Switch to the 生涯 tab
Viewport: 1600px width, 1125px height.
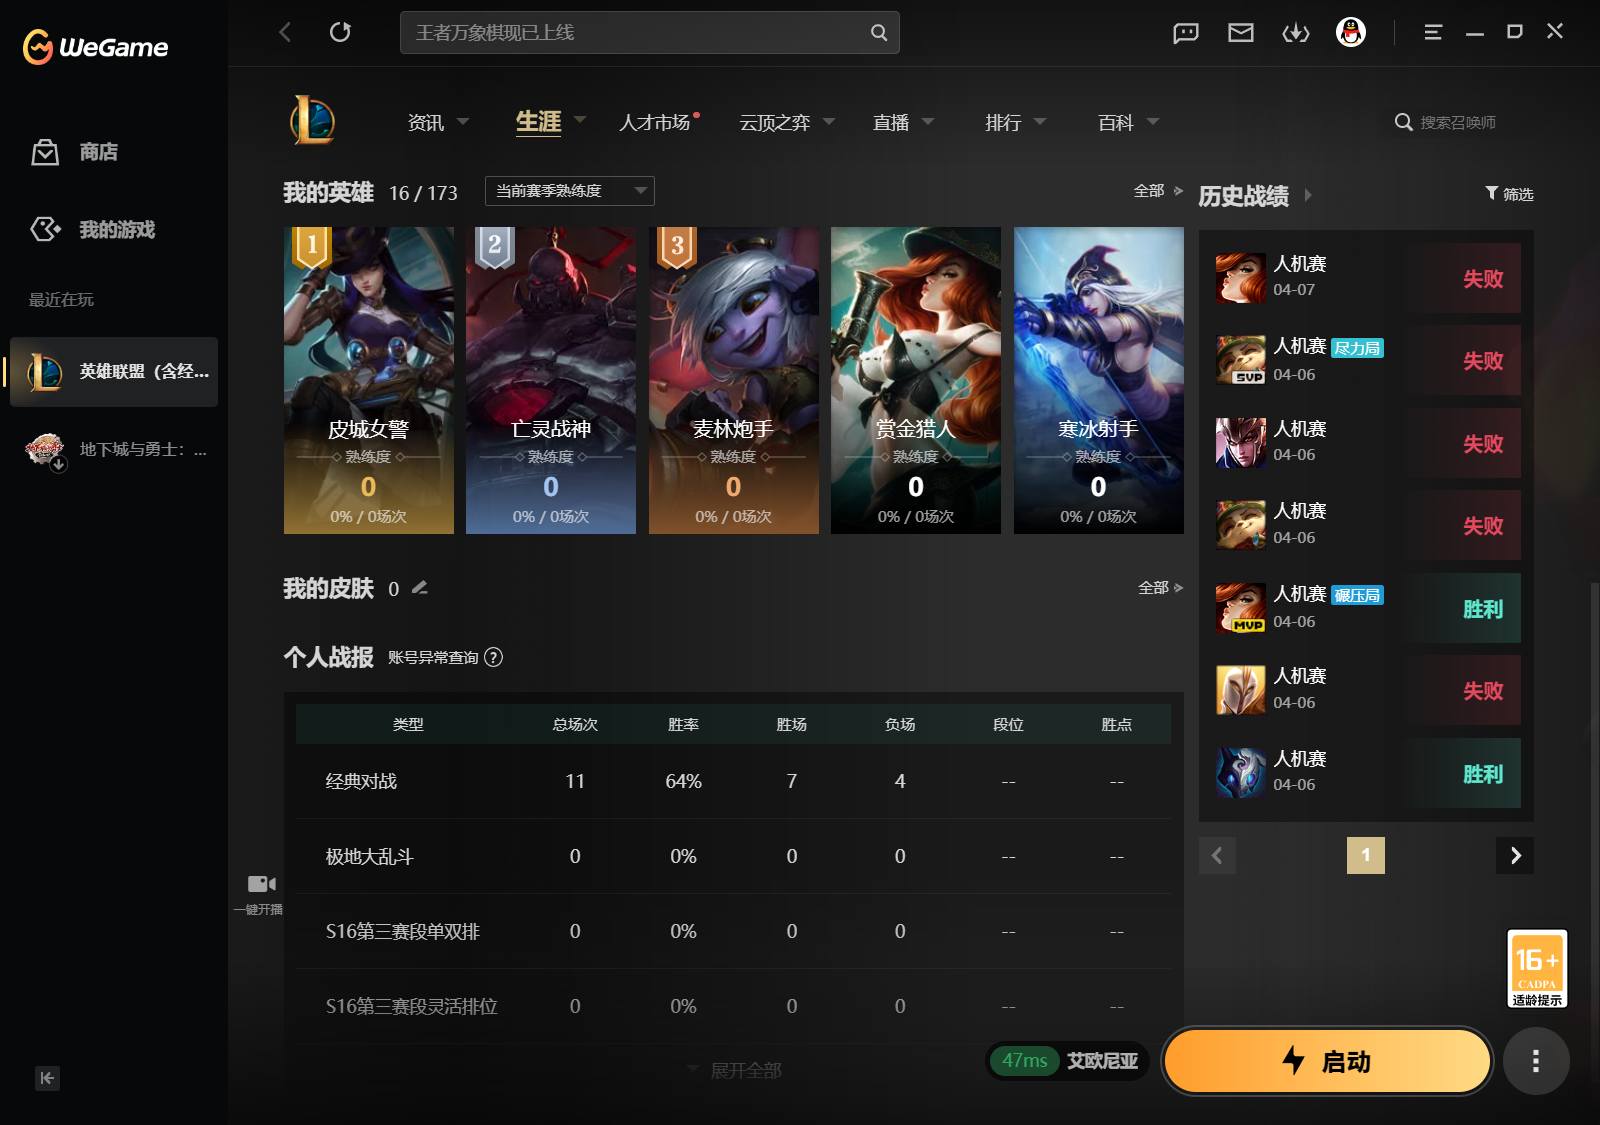pyautogui.click(x=538, y=121)
